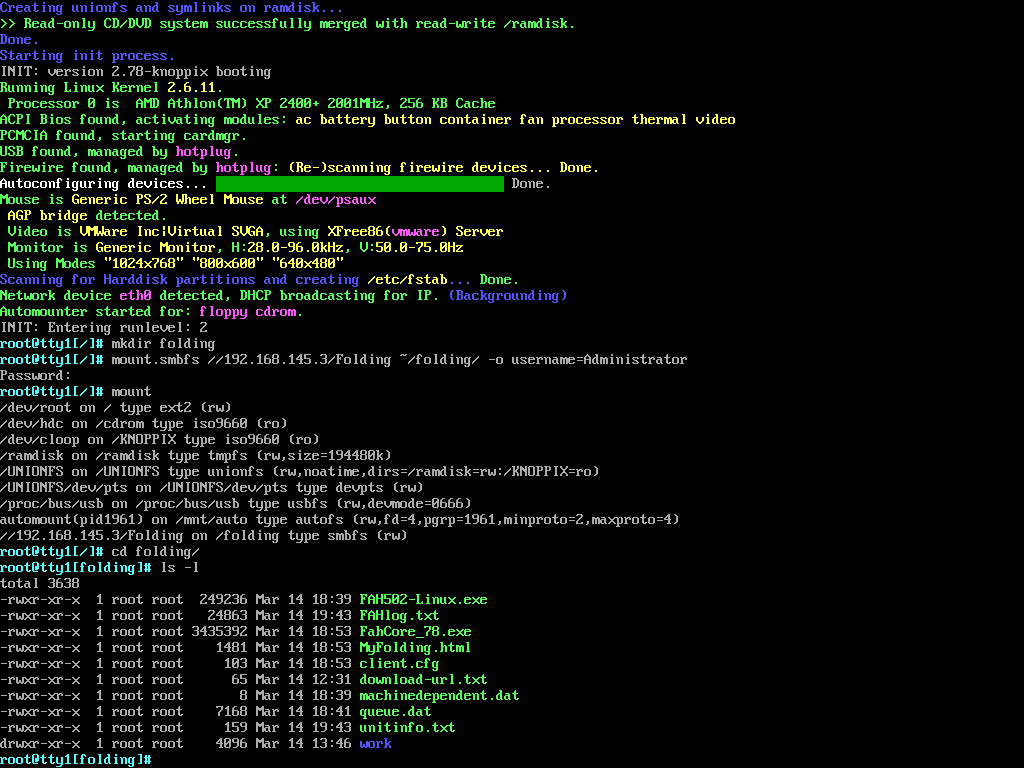Click the '/dev/root on / type ext2' line
The height and width of the screenshot is (768, 1024).
tap(116, 408)
